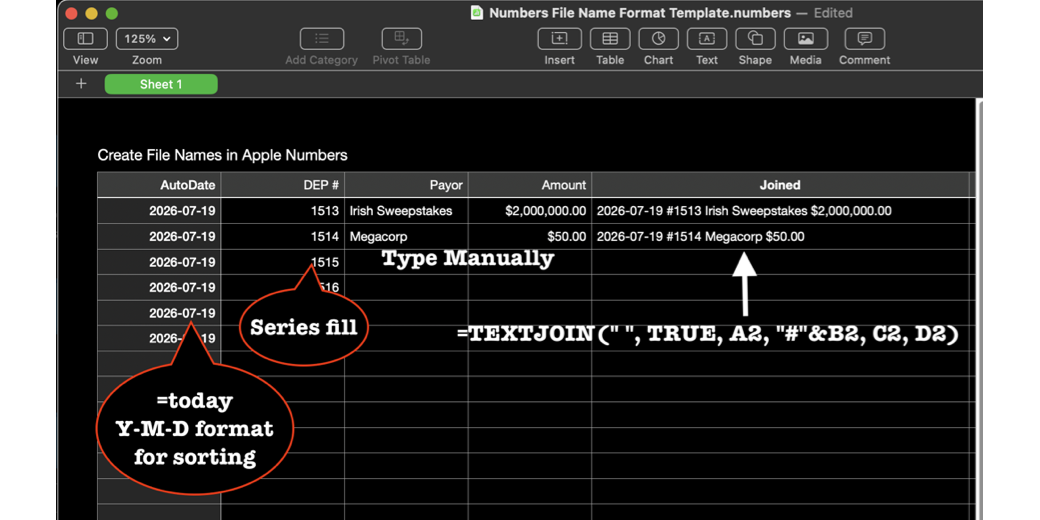Select the DEP # column header

point(283,185)
